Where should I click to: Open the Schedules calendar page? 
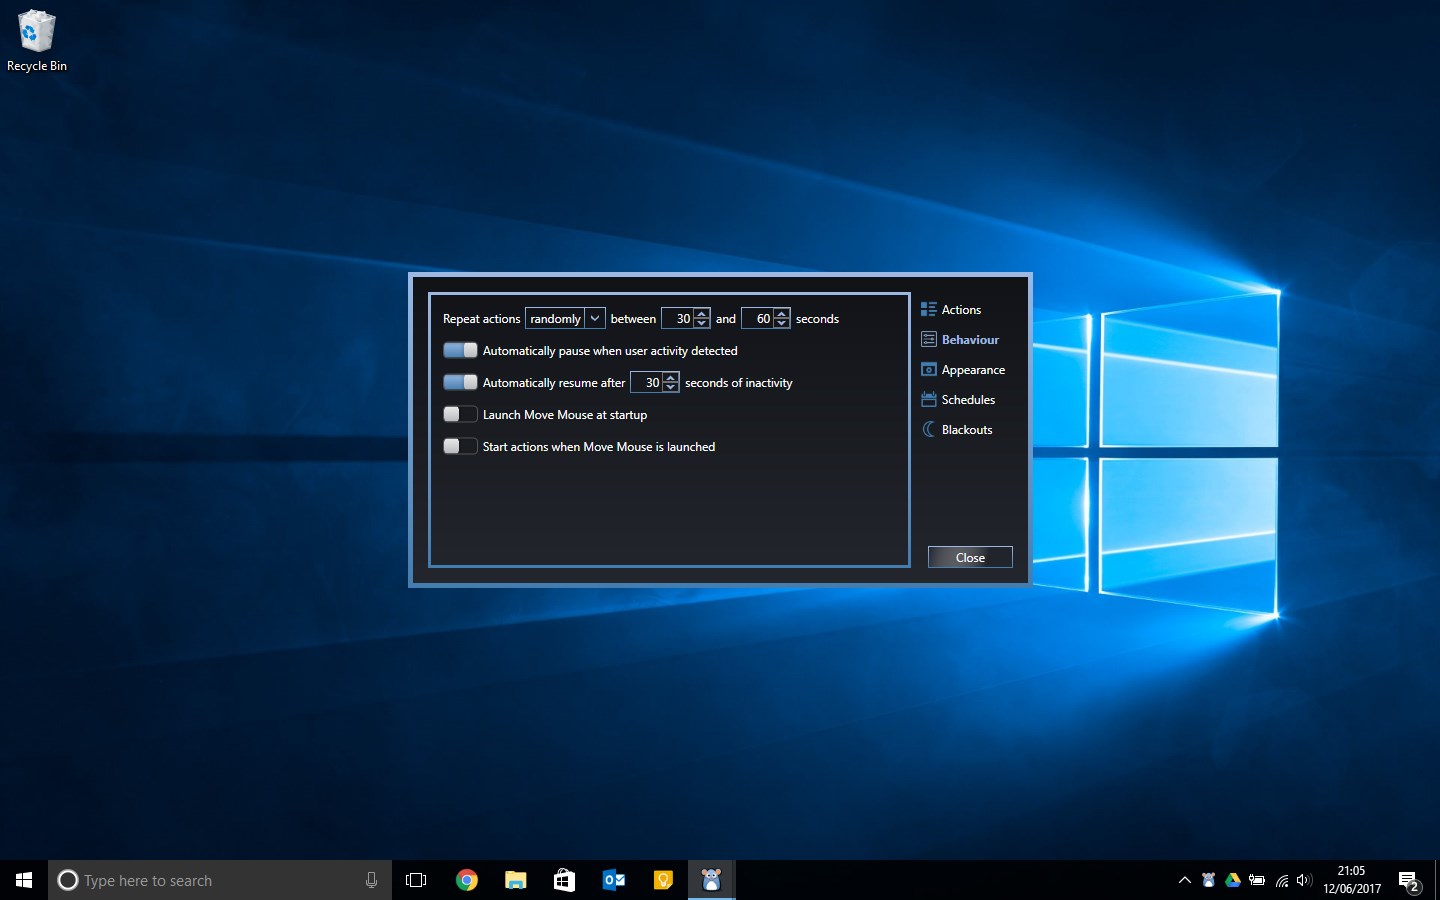click(x=958, y=399)
